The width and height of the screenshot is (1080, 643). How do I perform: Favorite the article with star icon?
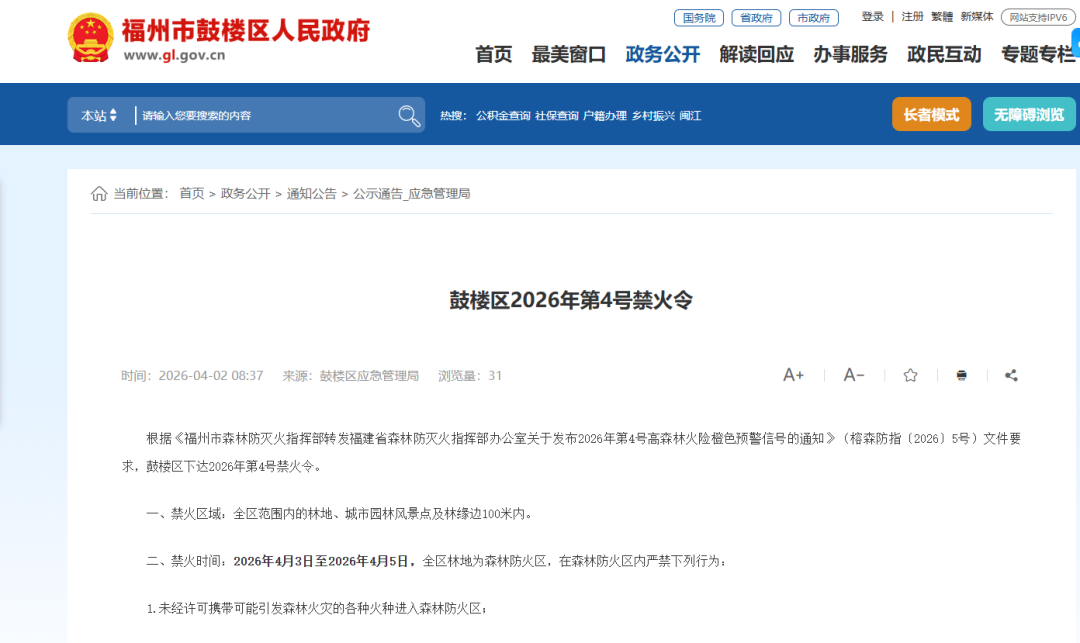click(911, 375)
